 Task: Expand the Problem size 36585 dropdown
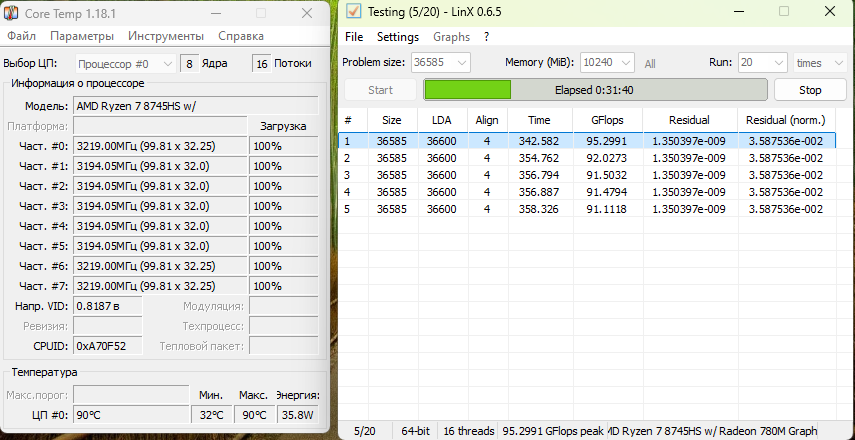click(441, 63)
